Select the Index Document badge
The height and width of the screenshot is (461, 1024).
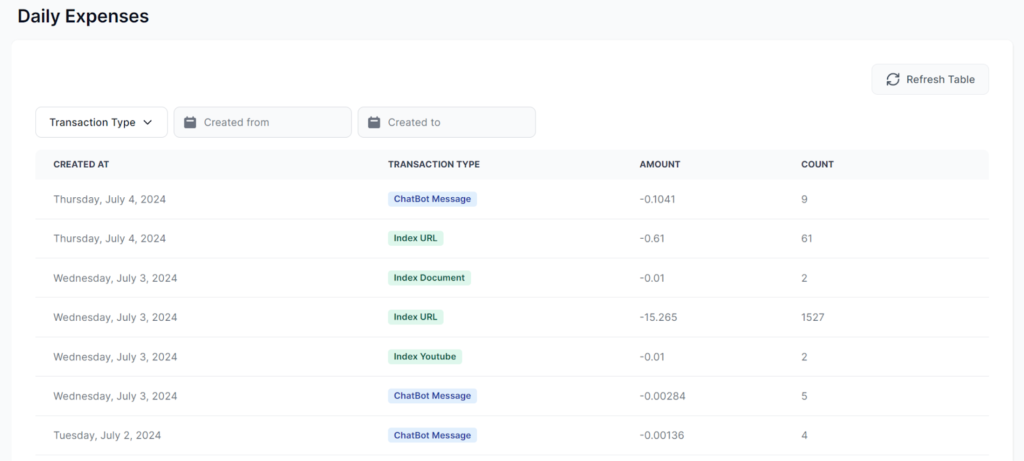[429, 277]
